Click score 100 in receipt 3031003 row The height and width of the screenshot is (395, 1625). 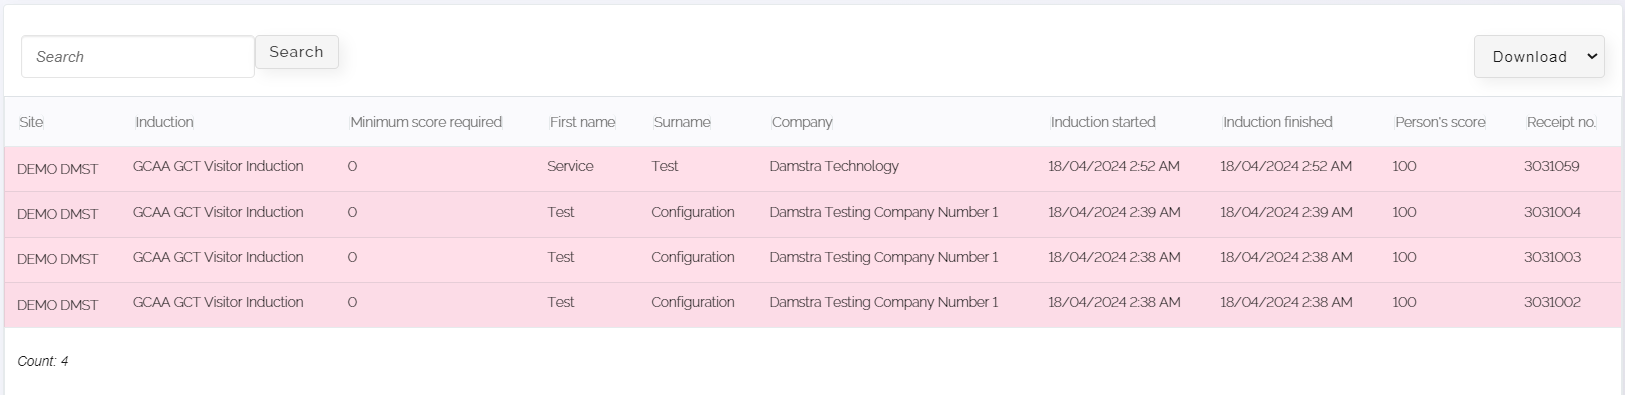[x=1404, y=257]
